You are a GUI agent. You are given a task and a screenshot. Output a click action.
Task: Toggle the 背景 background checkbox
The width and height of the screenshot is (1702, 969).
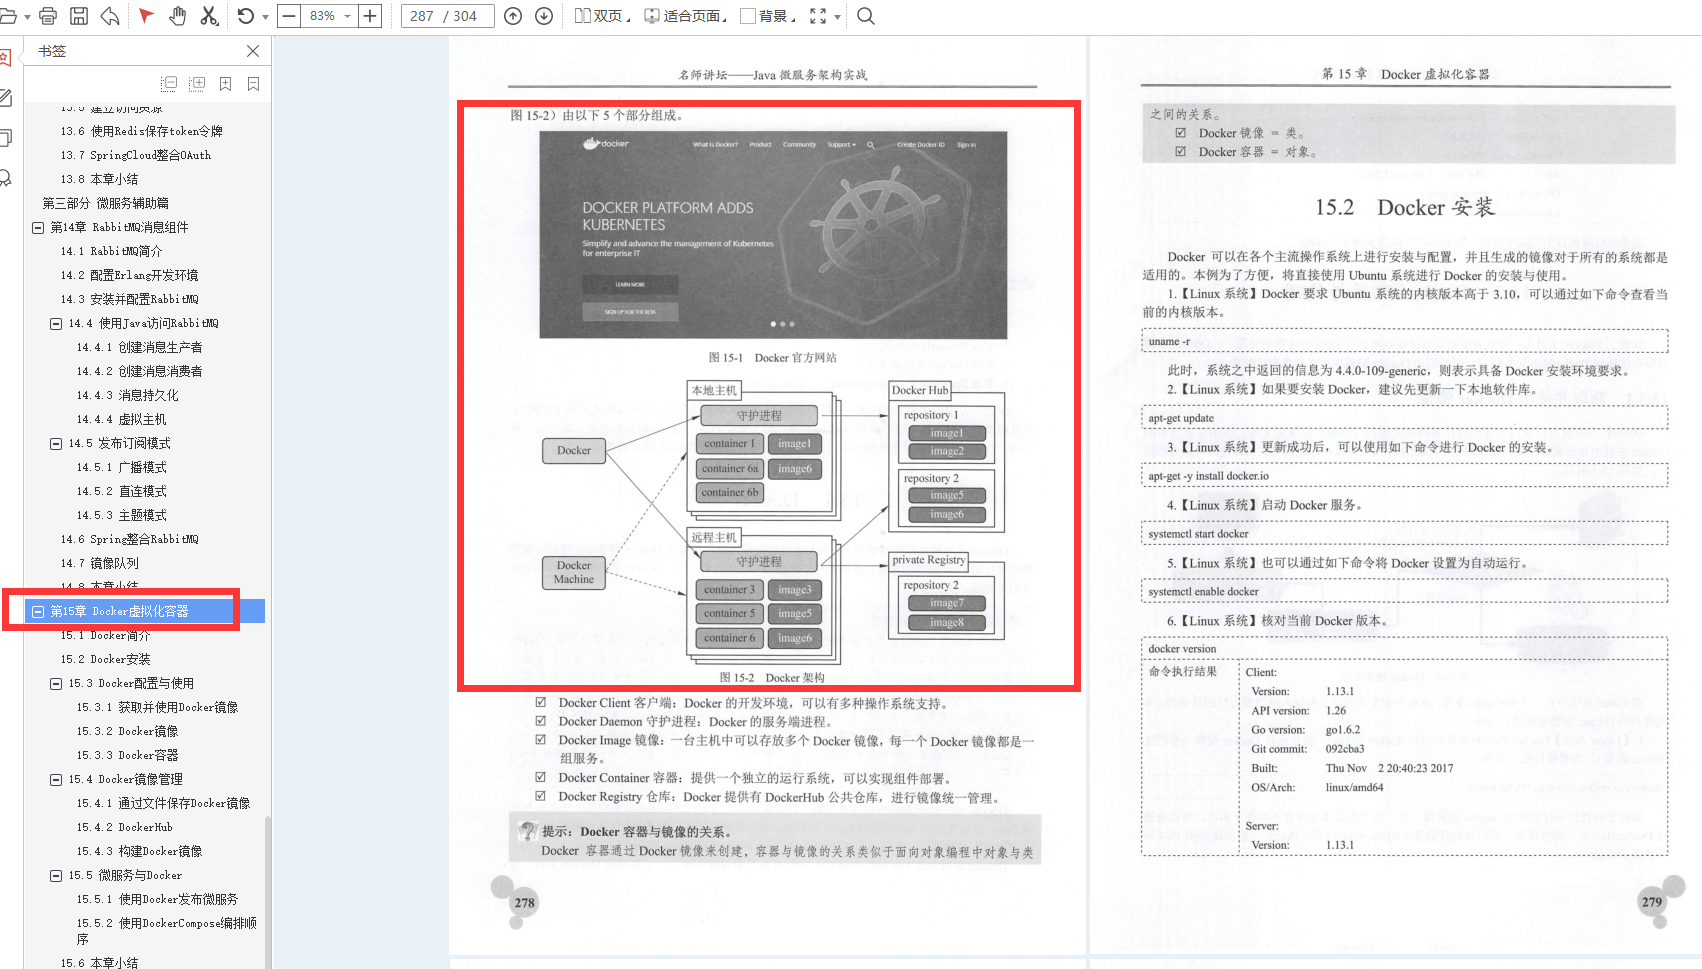click(747, 16)
